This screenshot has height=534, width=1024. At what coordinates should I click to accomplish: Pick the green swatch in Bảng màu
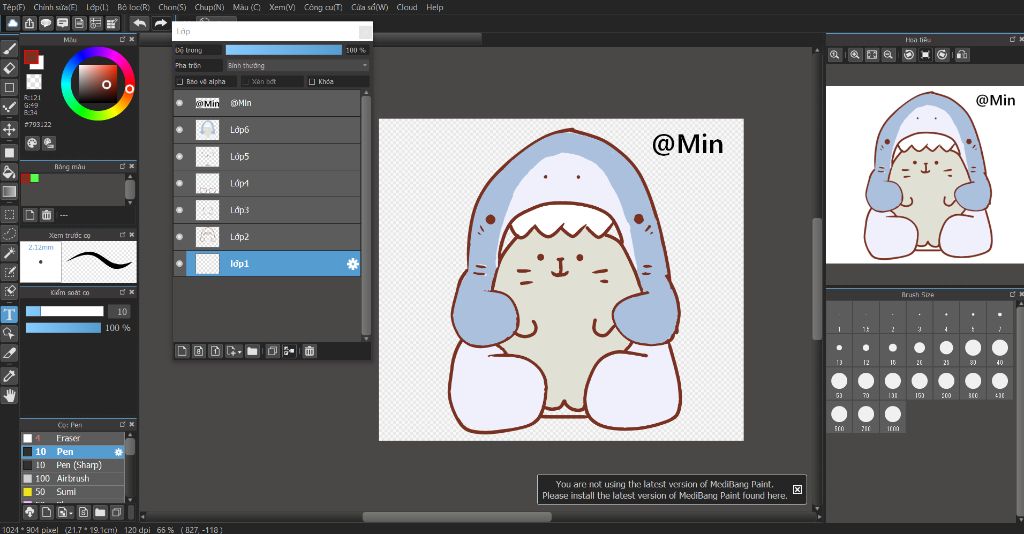(35, 178)
